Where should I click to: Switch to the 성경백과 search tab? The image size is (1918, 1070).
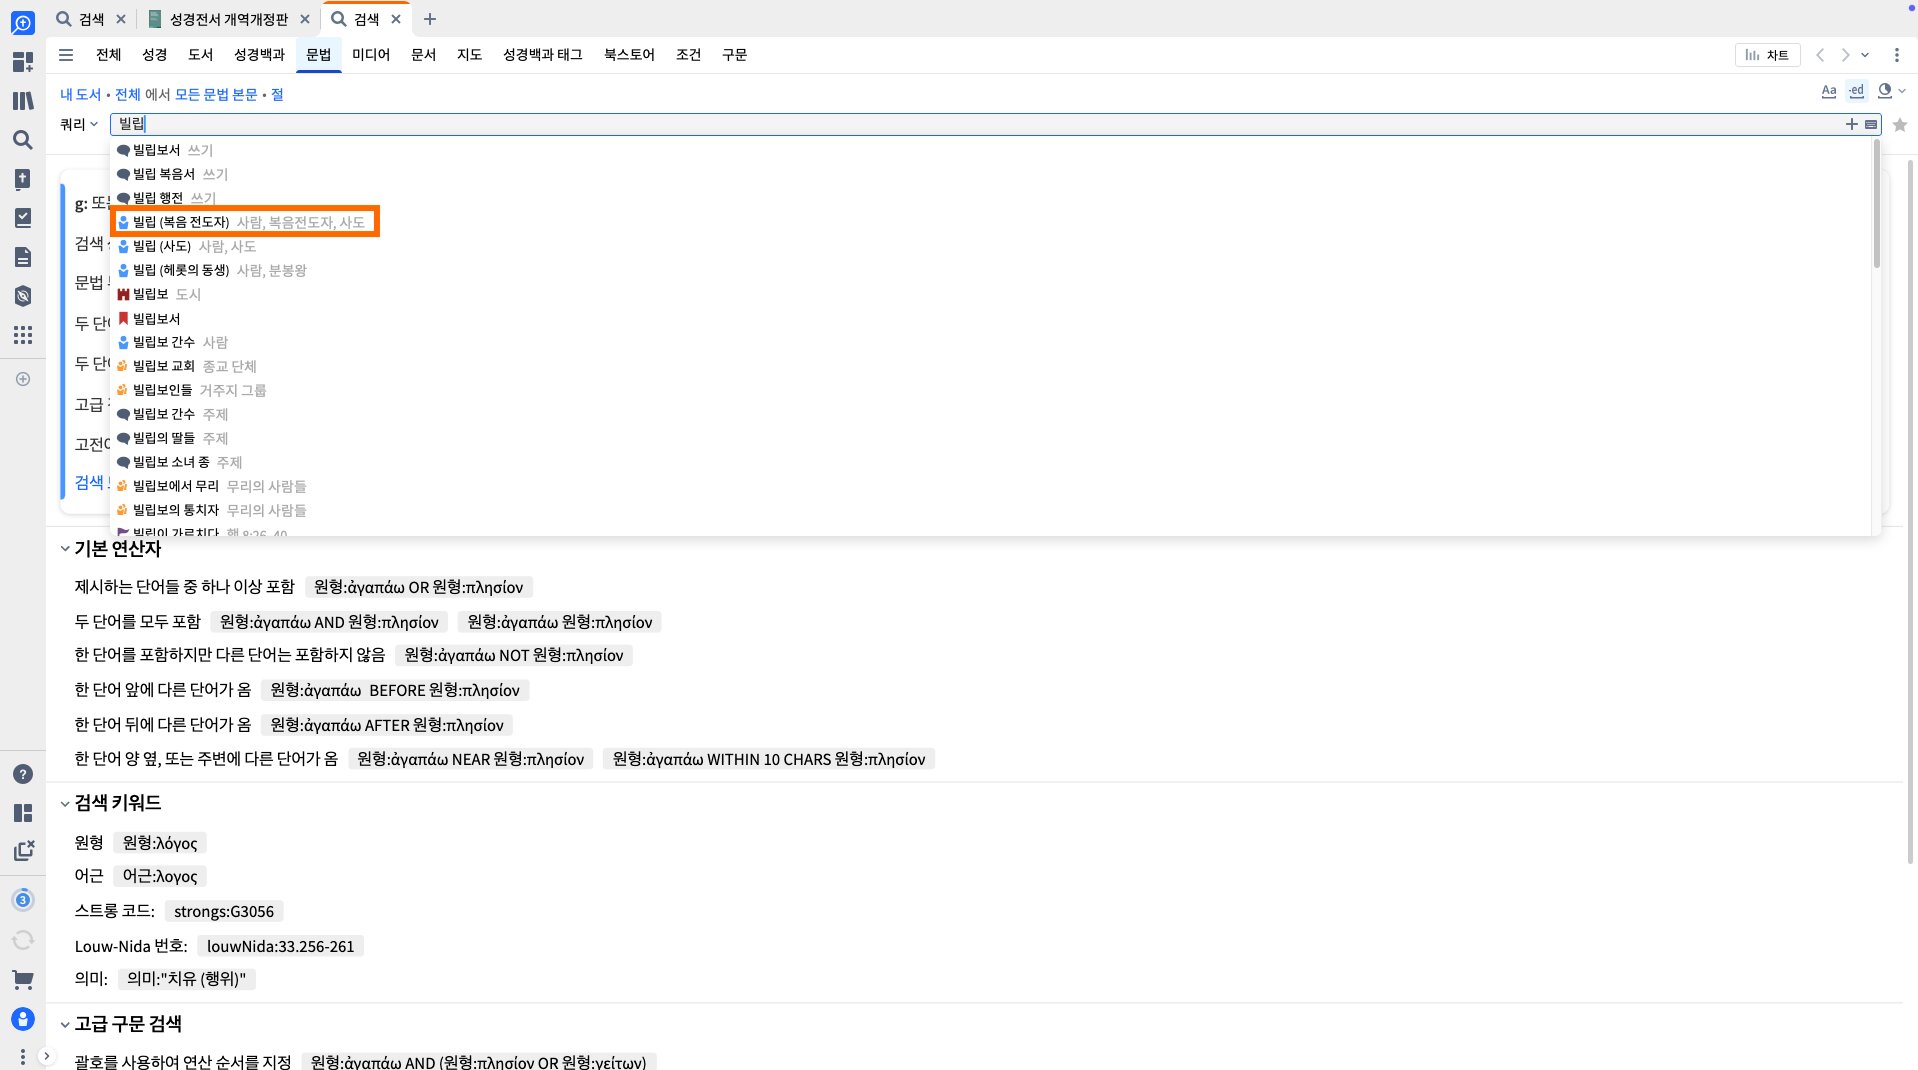259,55
